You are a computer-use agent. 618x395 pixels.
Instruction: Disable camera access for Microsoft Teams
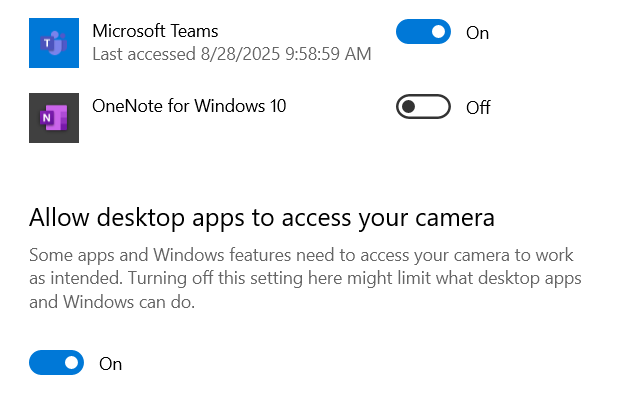(423, 32)
